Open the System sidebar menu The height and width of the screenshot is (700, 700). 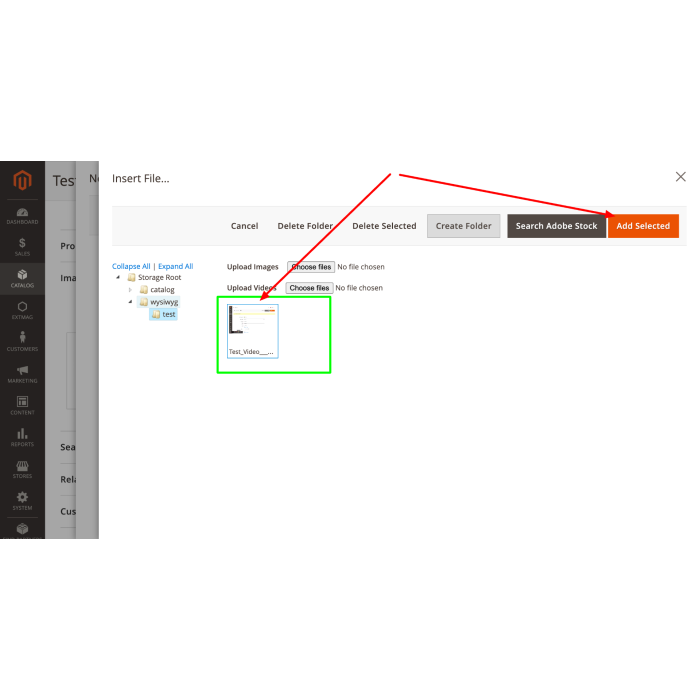(x=22, y=501)
